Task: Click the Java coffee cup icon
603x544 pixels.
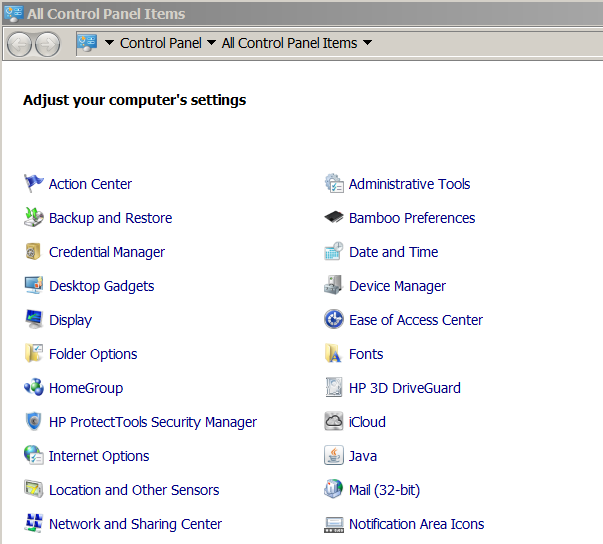Action: click(x=334, y=455)
